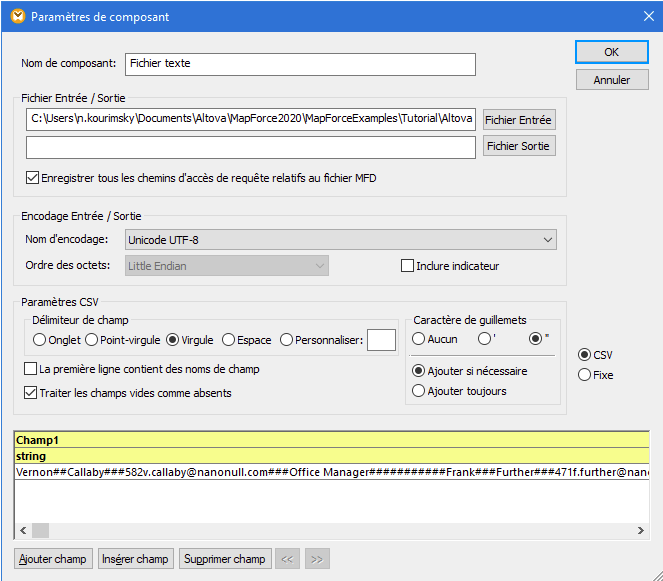The width and height of the screenshot is (663, 581).
Task: Open the Nom d'encodage dropdown
Action: point(341,240)
